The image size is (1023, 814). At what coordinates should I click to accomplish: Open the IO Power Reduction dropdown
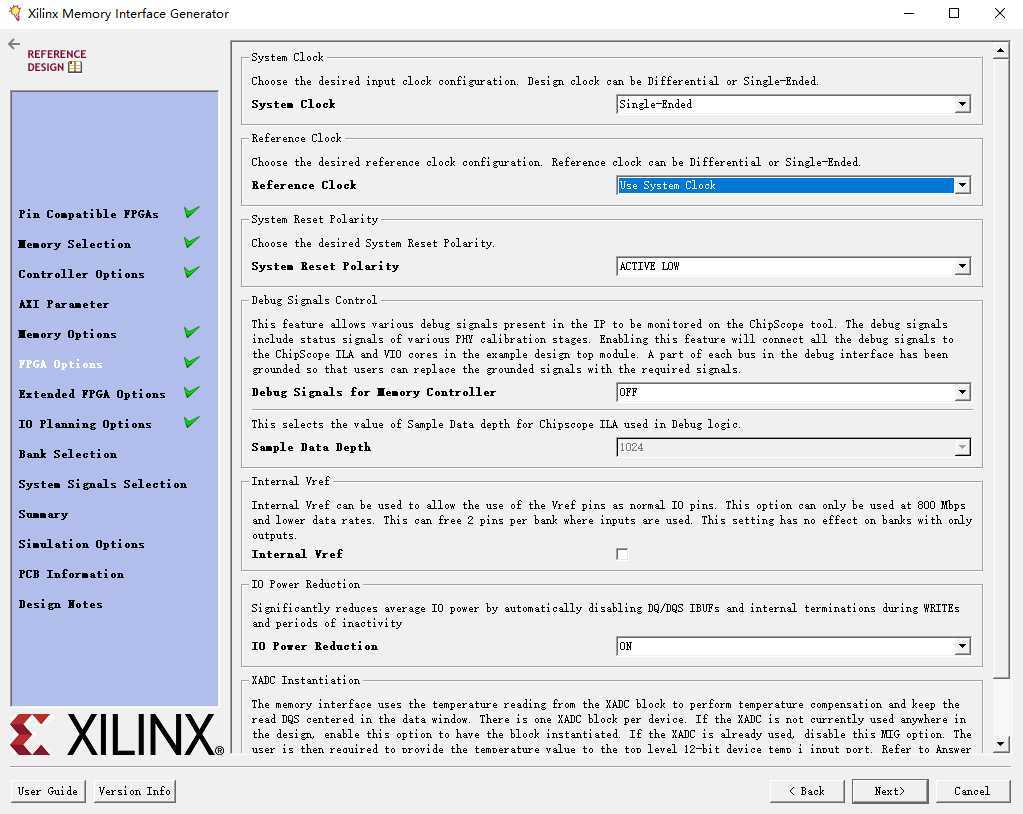click(x=793, y=646)
